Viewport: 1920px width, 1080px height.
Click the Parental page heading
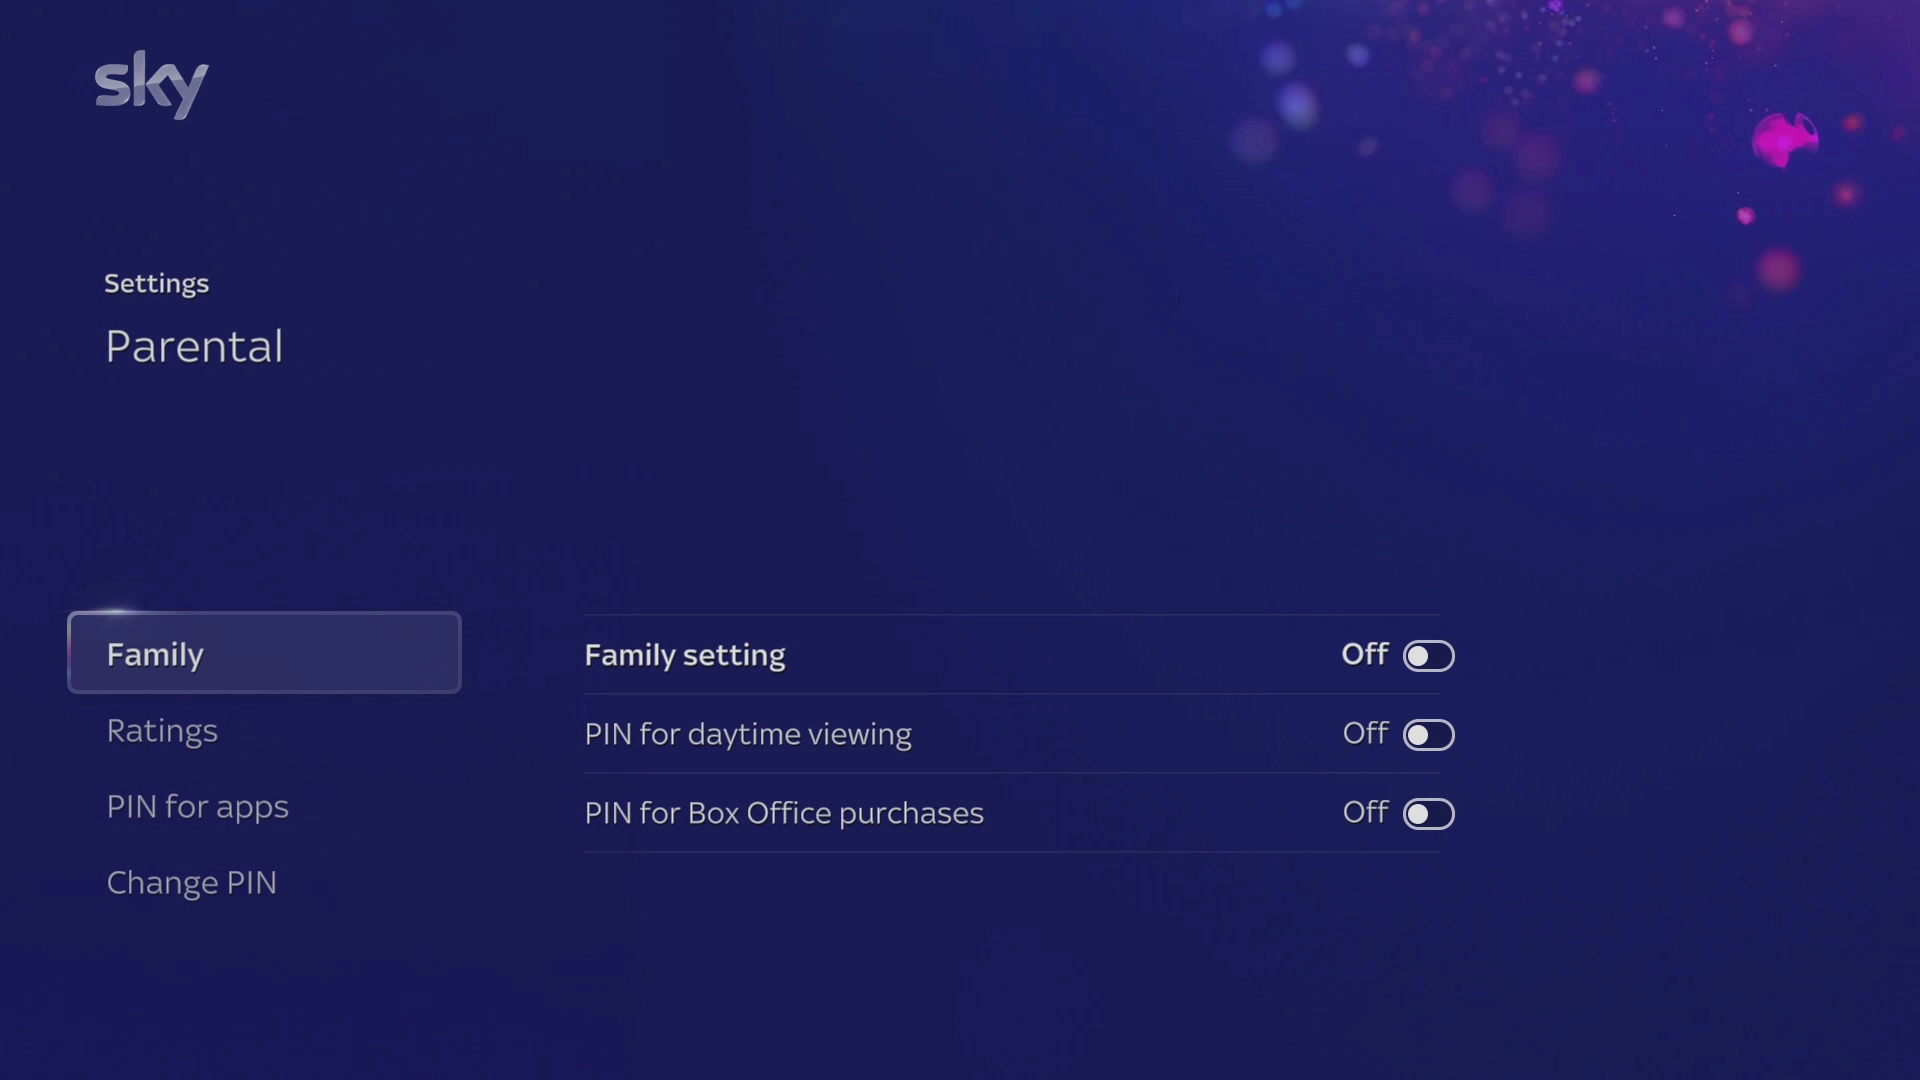pyautogui.click(x=194, y=347)
